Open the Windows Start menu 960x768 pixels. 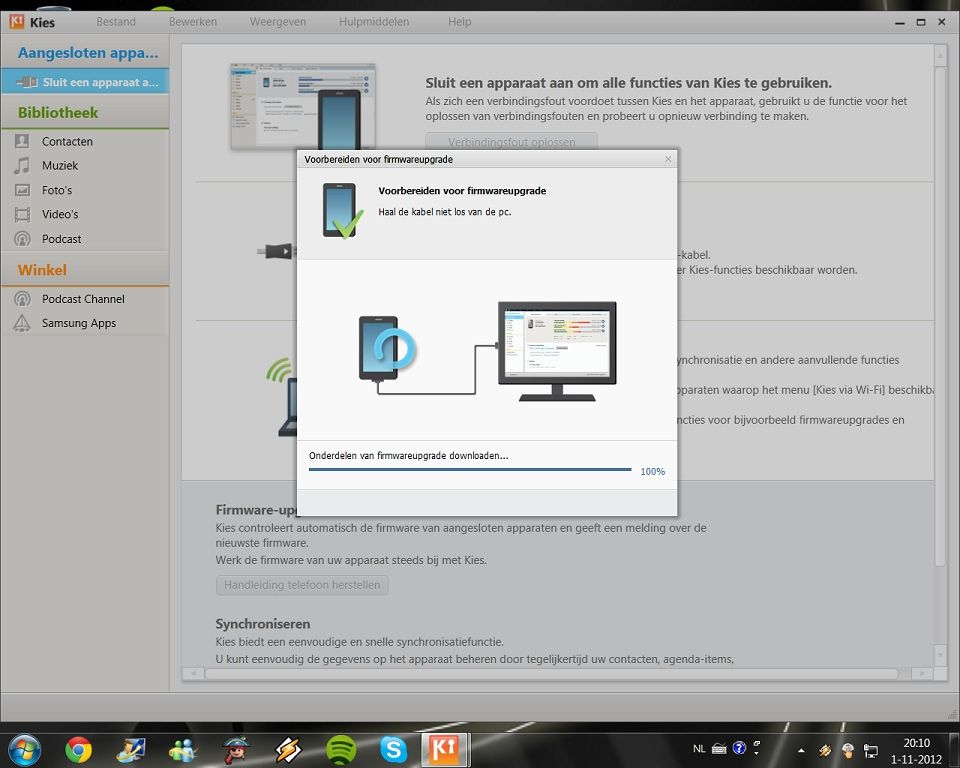click(25, 750)
